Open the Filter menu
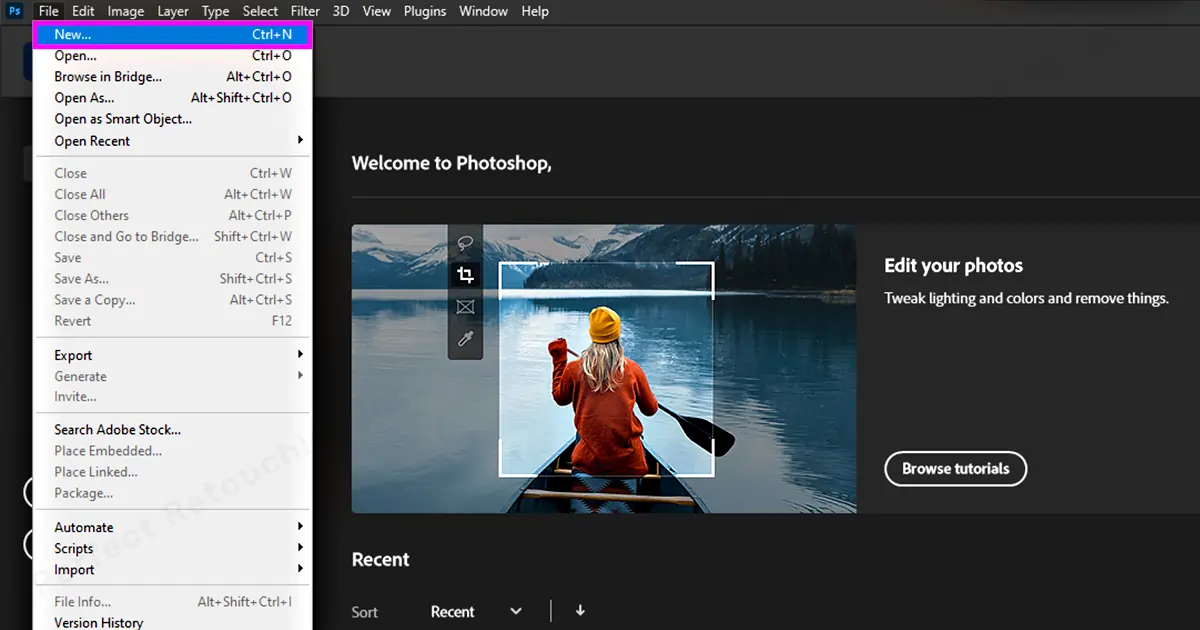1200x630 pixels. click(x=305, y=11)
